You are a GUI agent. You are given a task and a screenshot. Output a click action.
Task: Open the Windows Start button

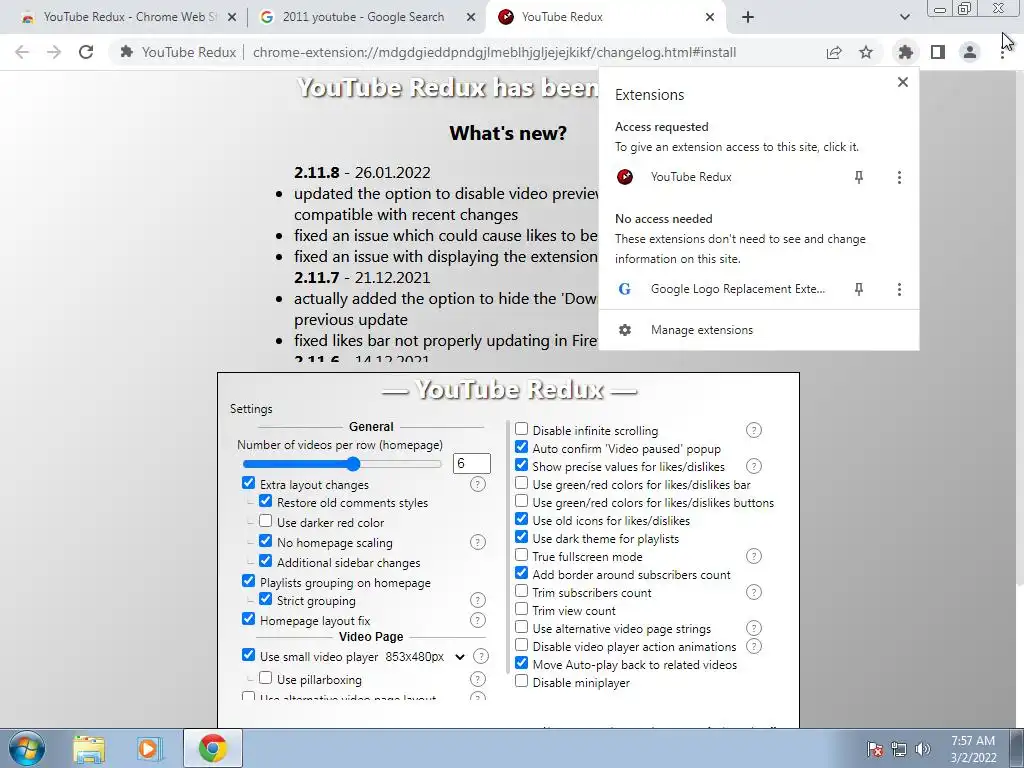pos(27,748)
